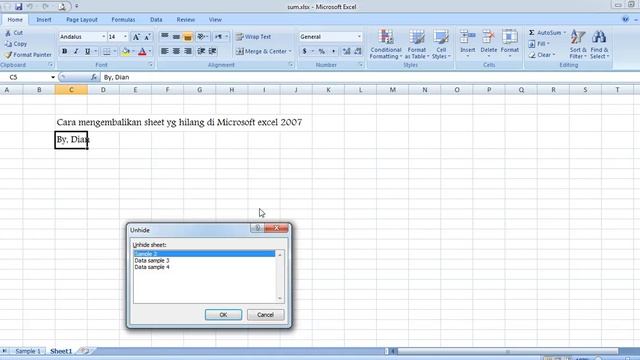Click the Copy command

point(16,44)
